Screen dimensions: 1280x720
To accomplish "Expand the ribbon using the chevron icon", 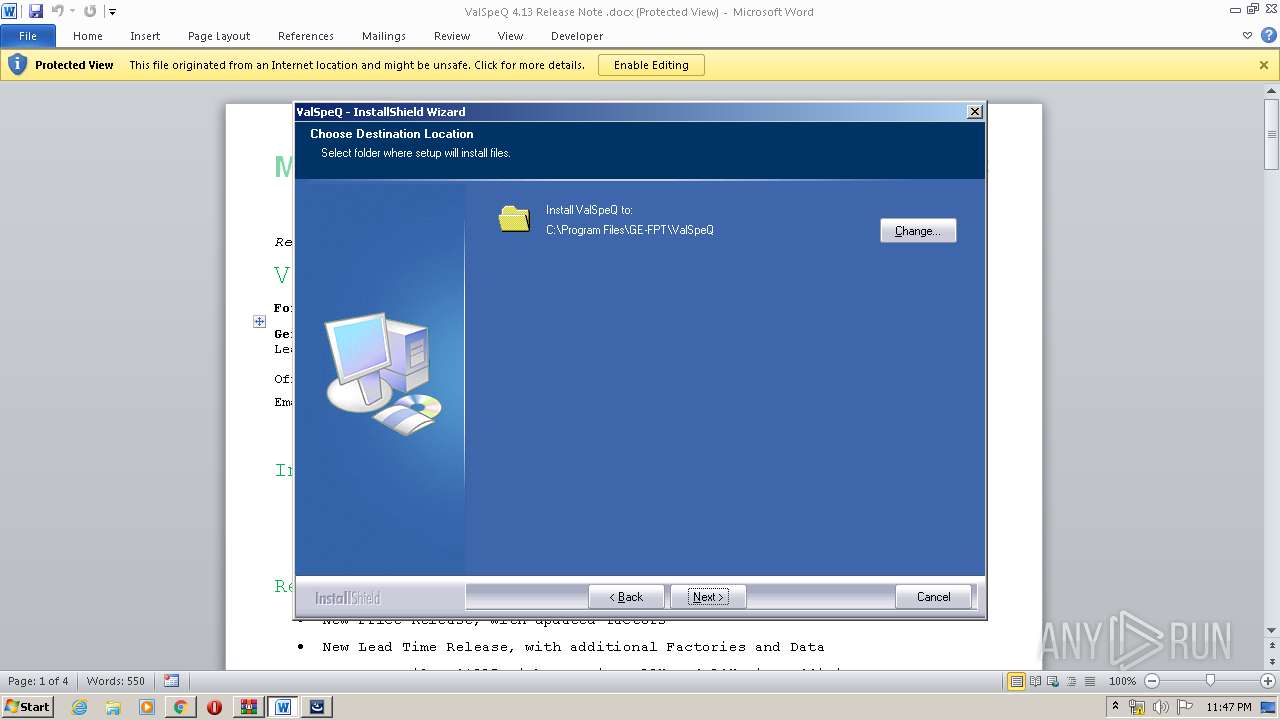I will [x=1247, y=35].
